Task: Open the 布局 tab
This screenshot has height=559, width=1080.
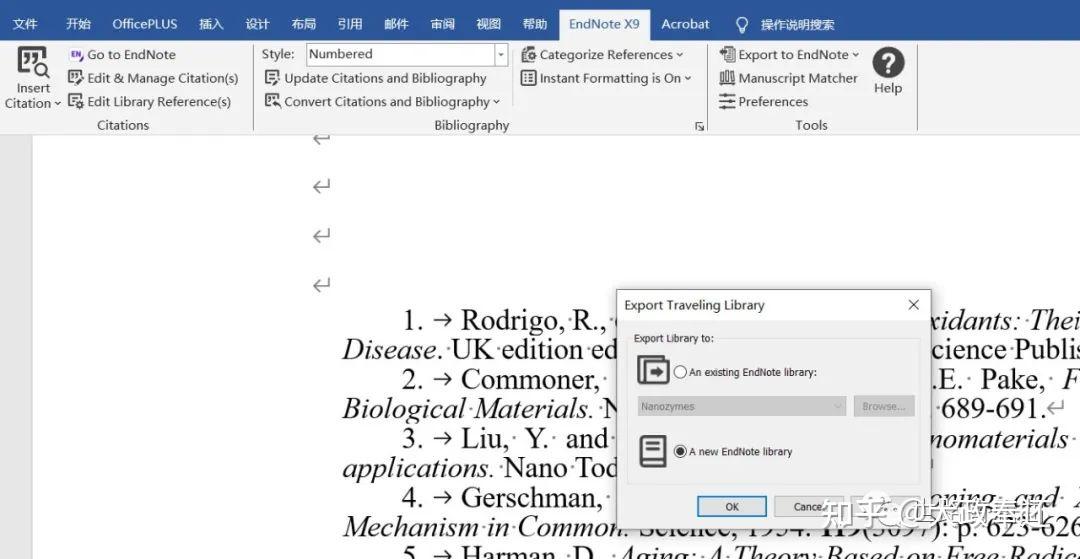Action: coord(303,24)
